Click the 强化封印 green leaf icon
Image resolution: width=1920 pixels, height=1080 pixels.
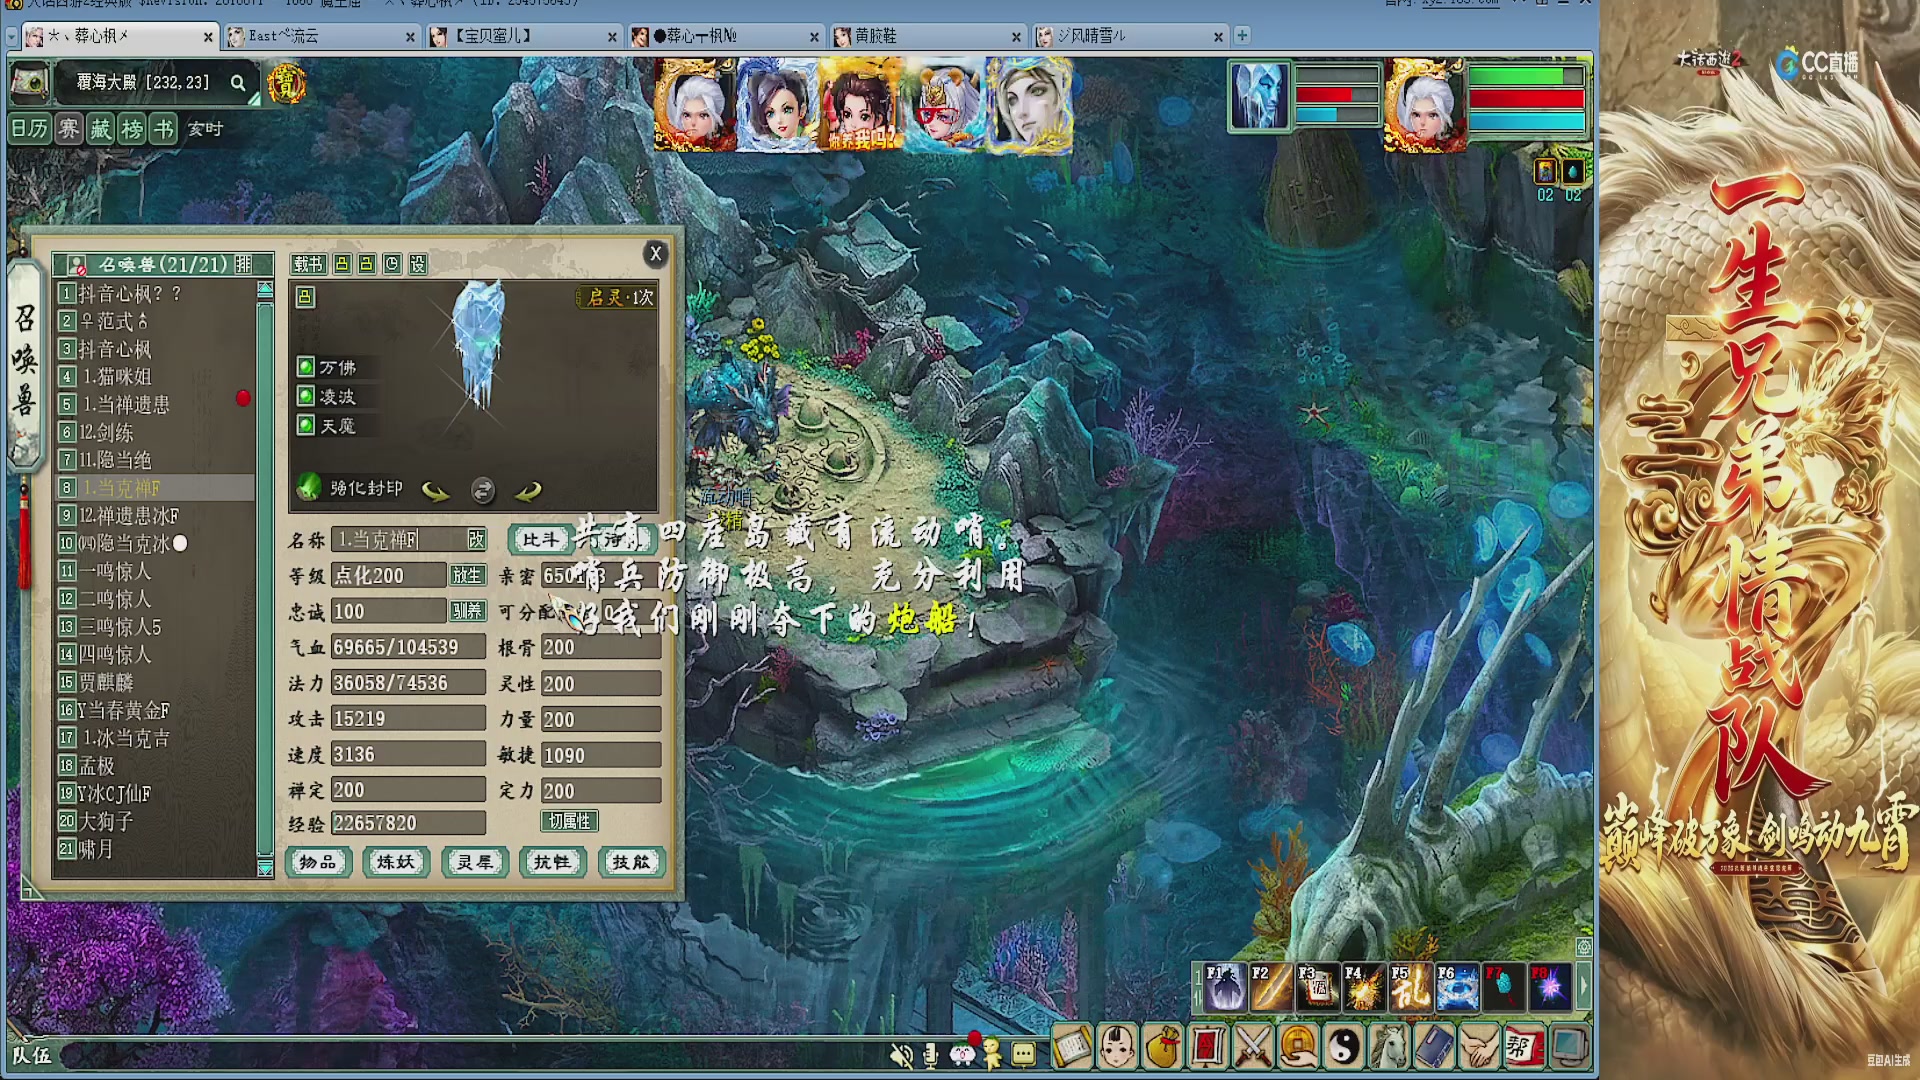tap(309, 487)
